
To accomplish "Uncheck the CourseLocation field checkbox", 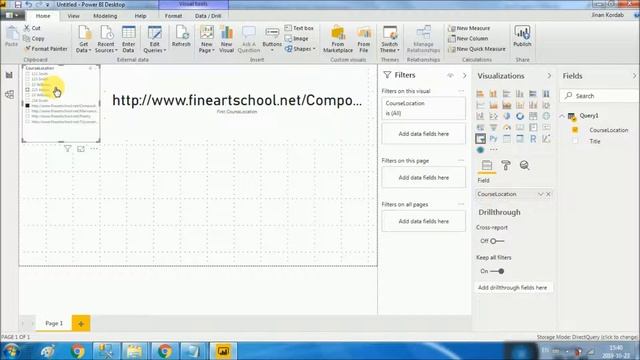I will (575, 130).
